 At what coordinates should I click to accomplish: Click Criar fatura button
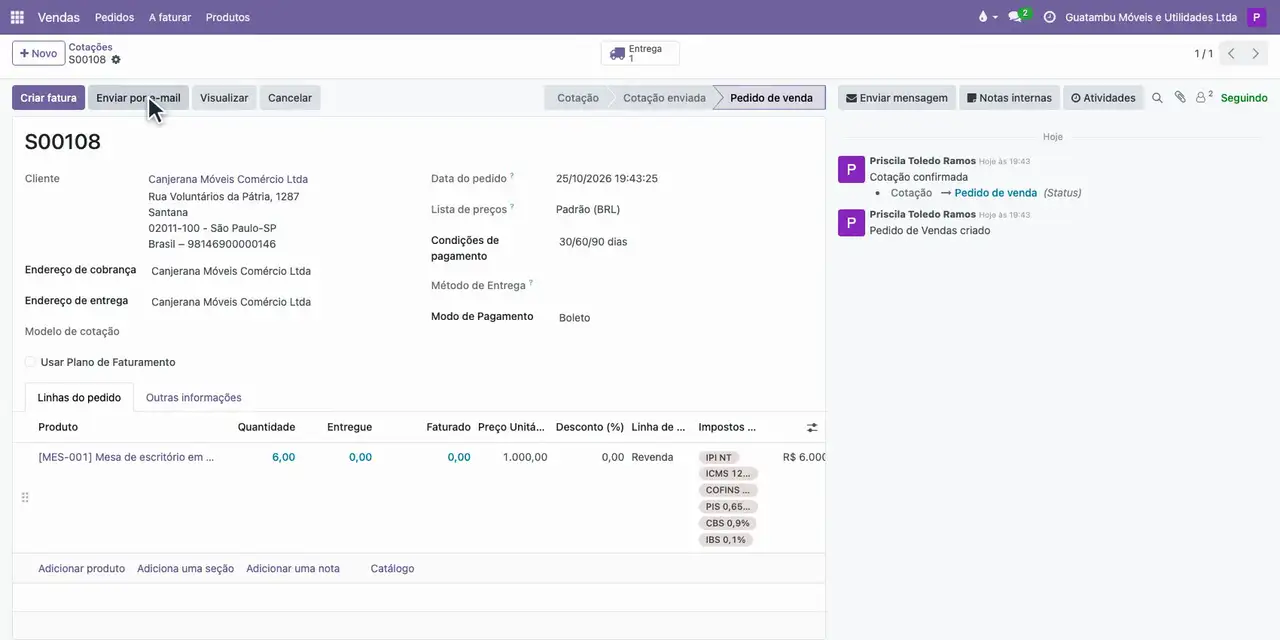[x=48, y=98]
